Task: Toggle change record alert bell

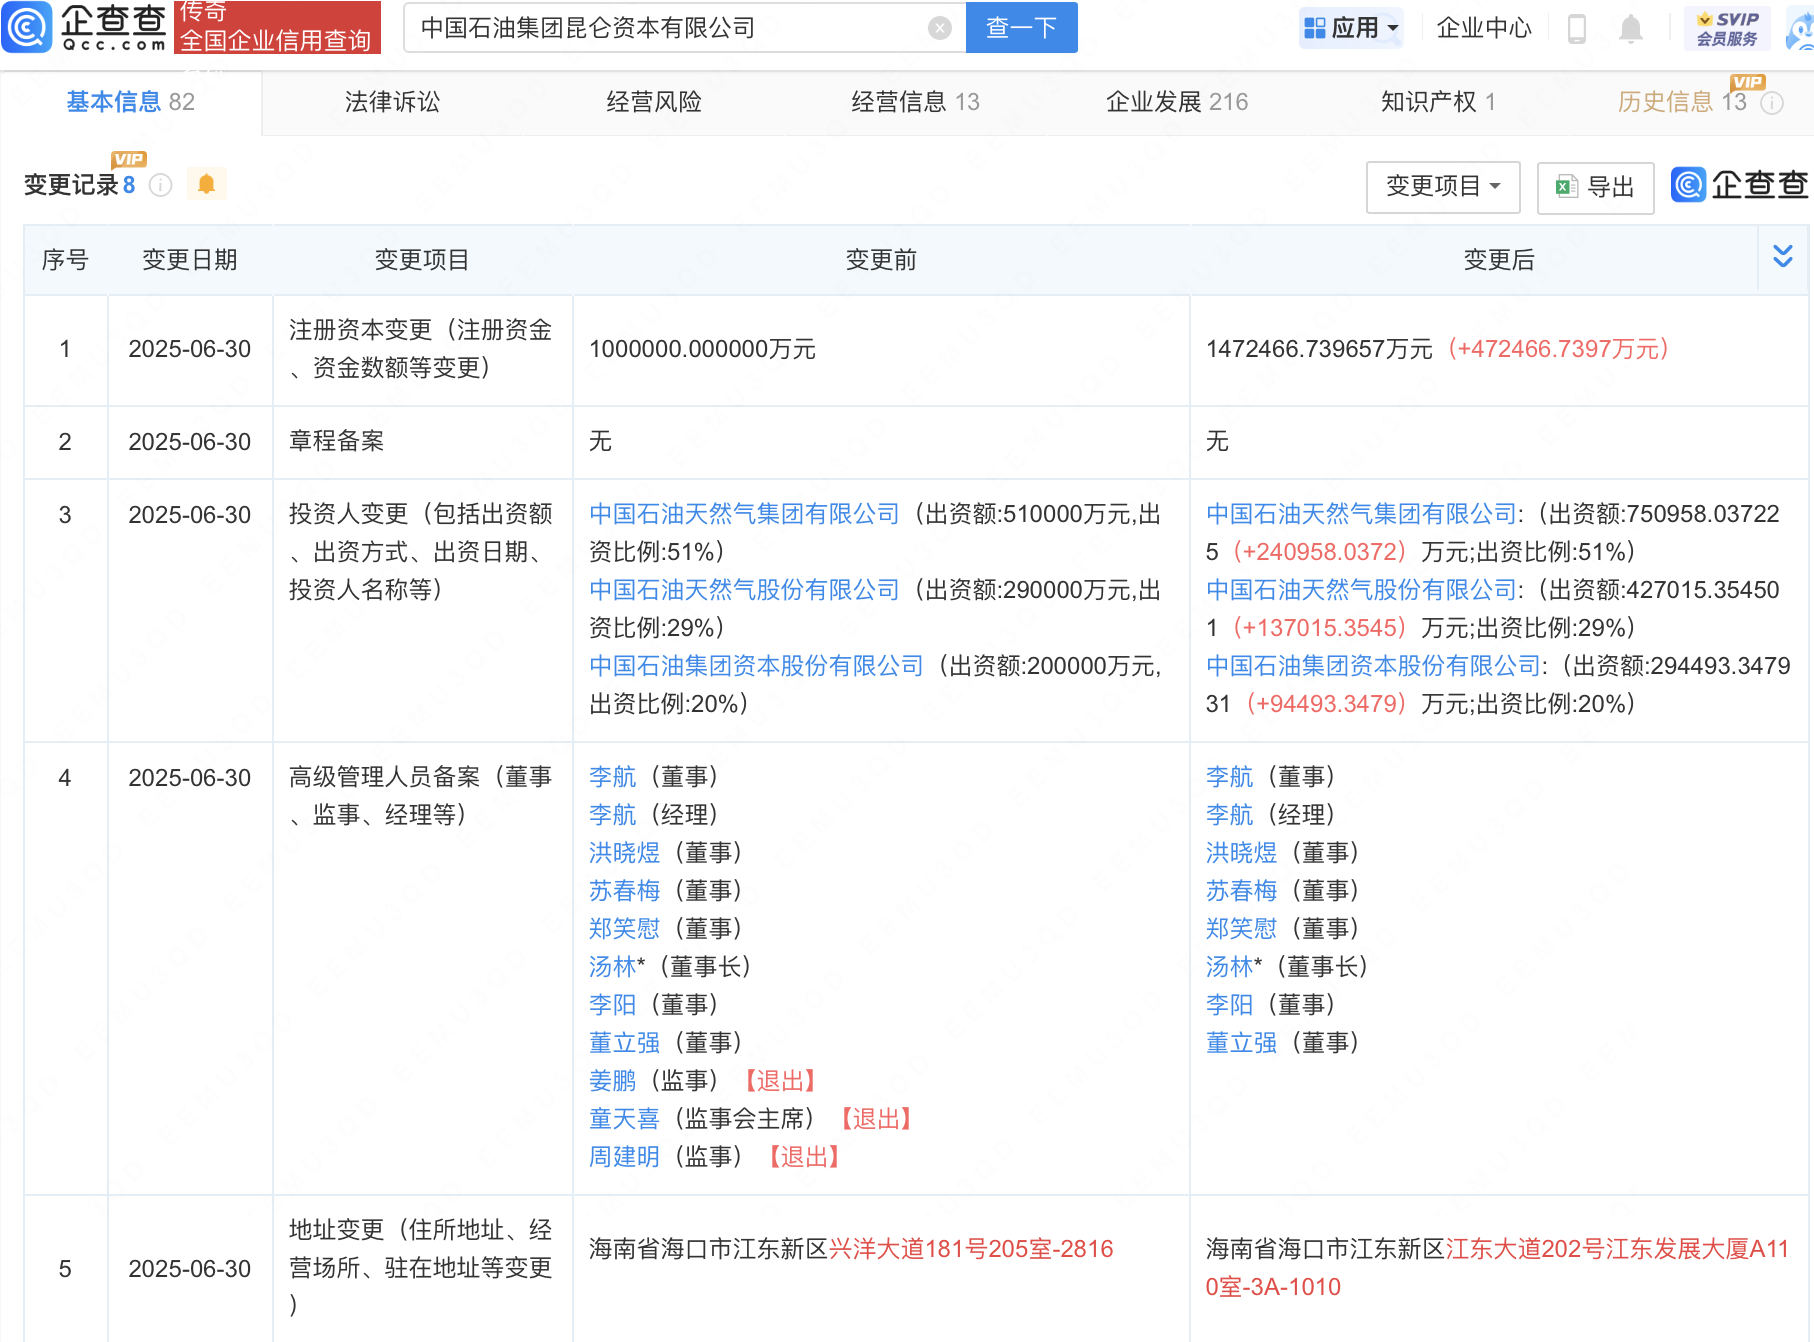Action: coord(206,184)
